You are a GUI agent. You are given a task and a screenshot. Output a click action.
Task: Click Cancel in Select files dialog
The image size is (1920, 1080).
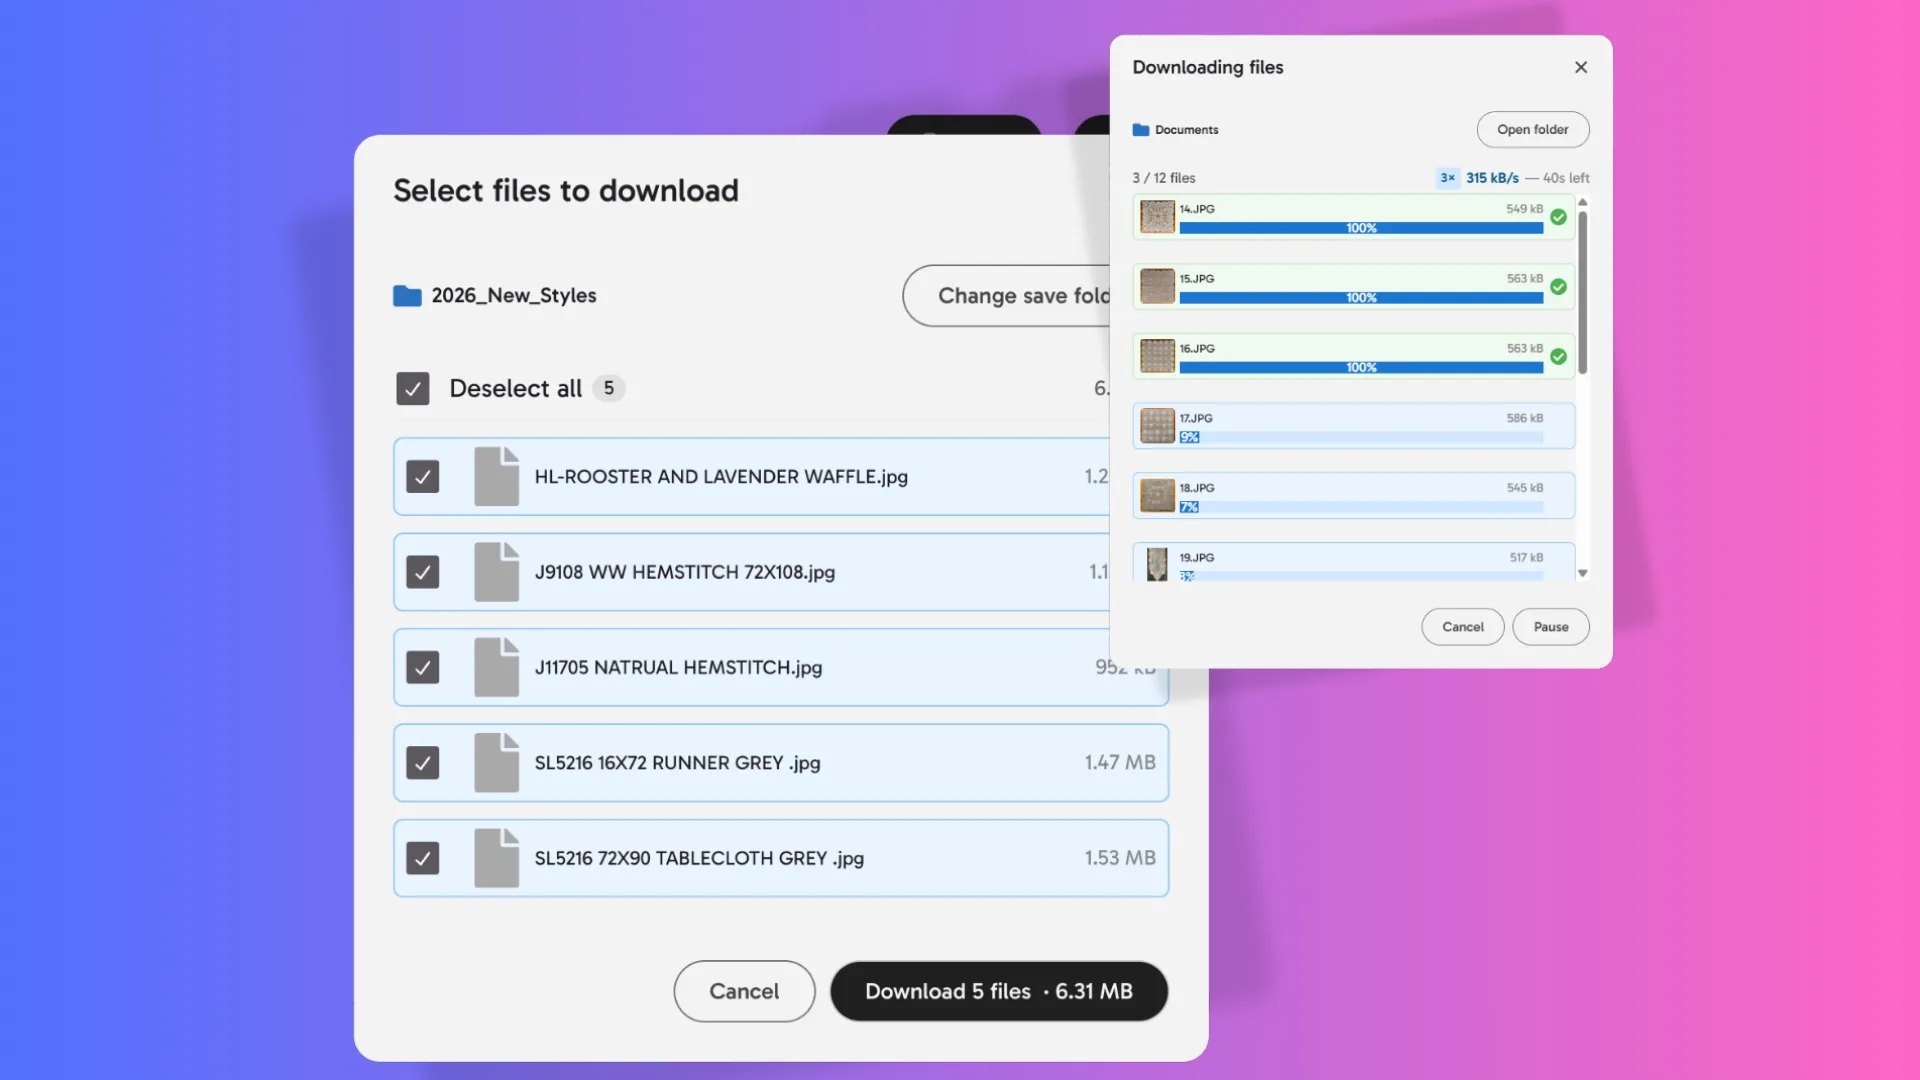pos(744,991)
